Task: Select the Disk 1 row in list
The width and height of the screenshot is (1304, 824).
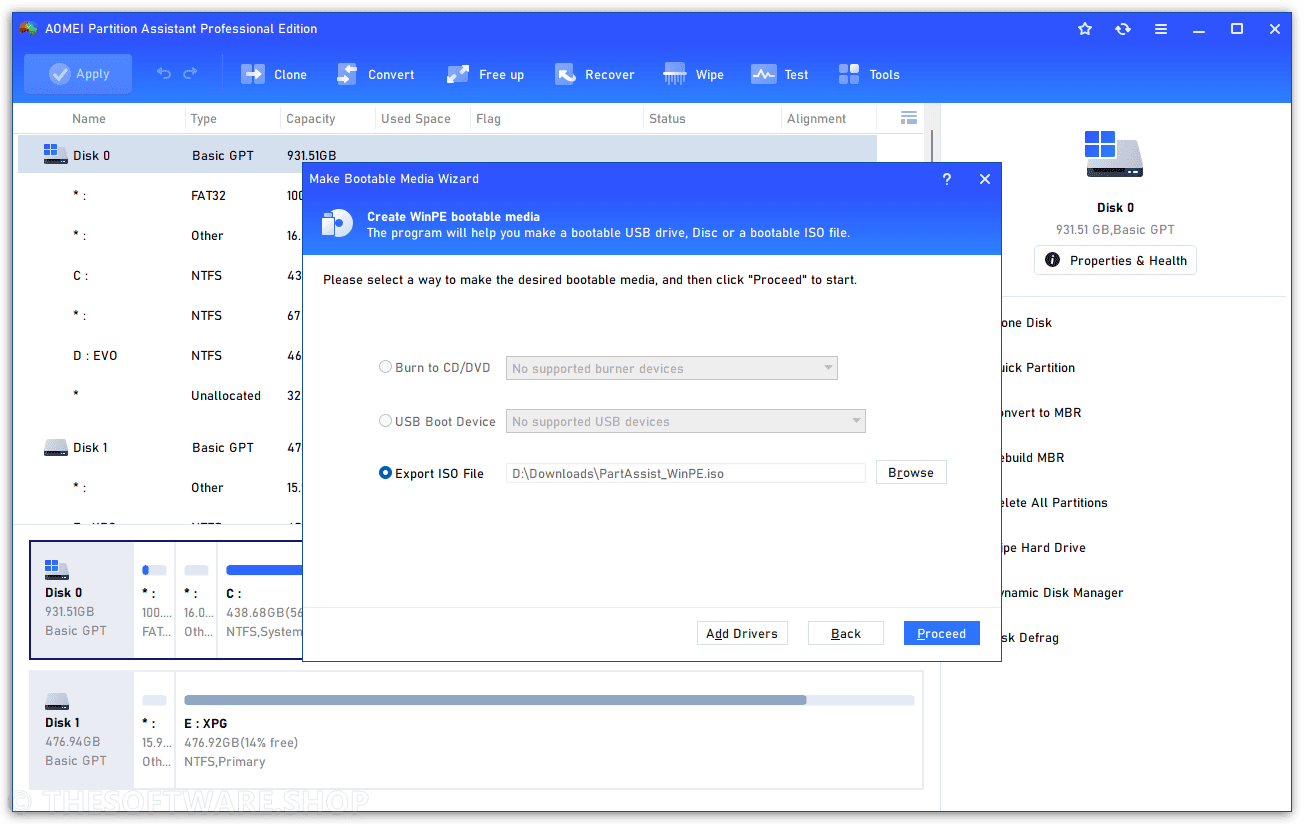Action: coord(160,447)
